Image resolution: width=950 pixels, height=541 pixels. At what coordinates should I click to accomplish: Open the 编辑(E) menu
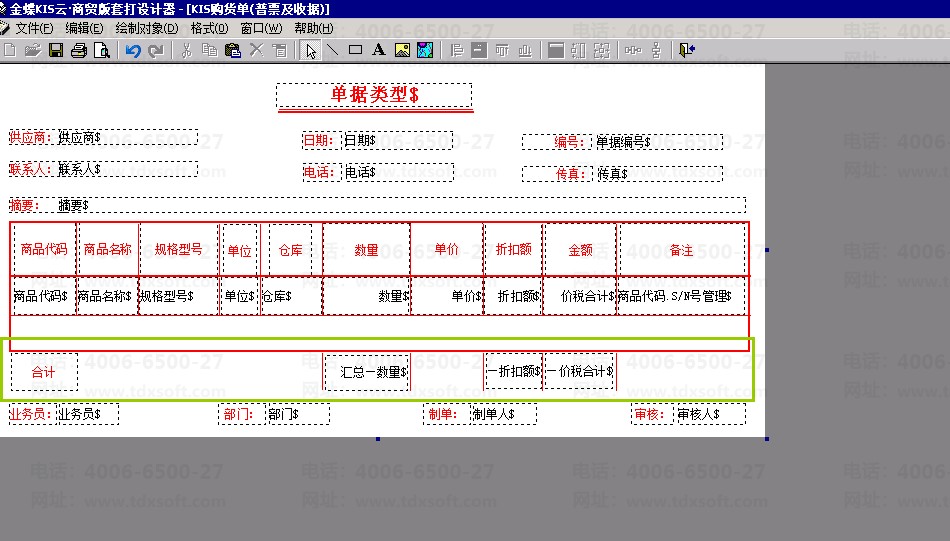tap(84, 28)
